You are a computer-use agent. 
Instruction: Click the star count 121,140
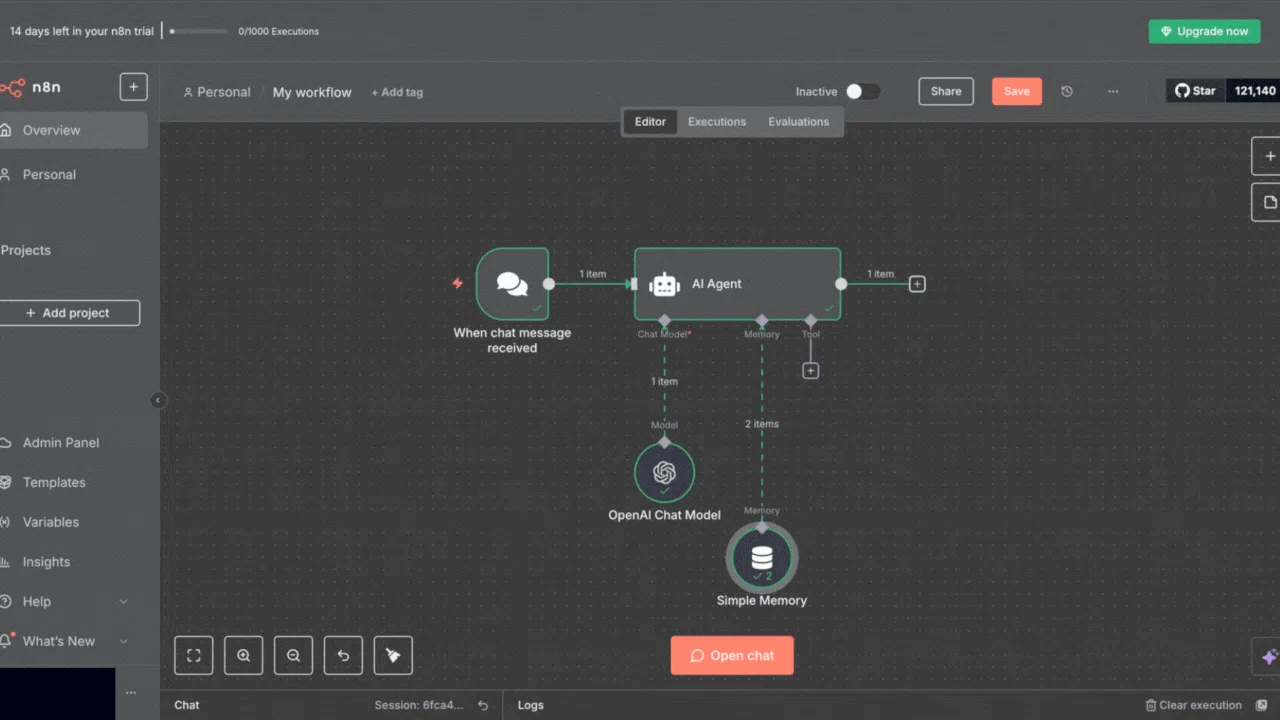(1254, 91)
